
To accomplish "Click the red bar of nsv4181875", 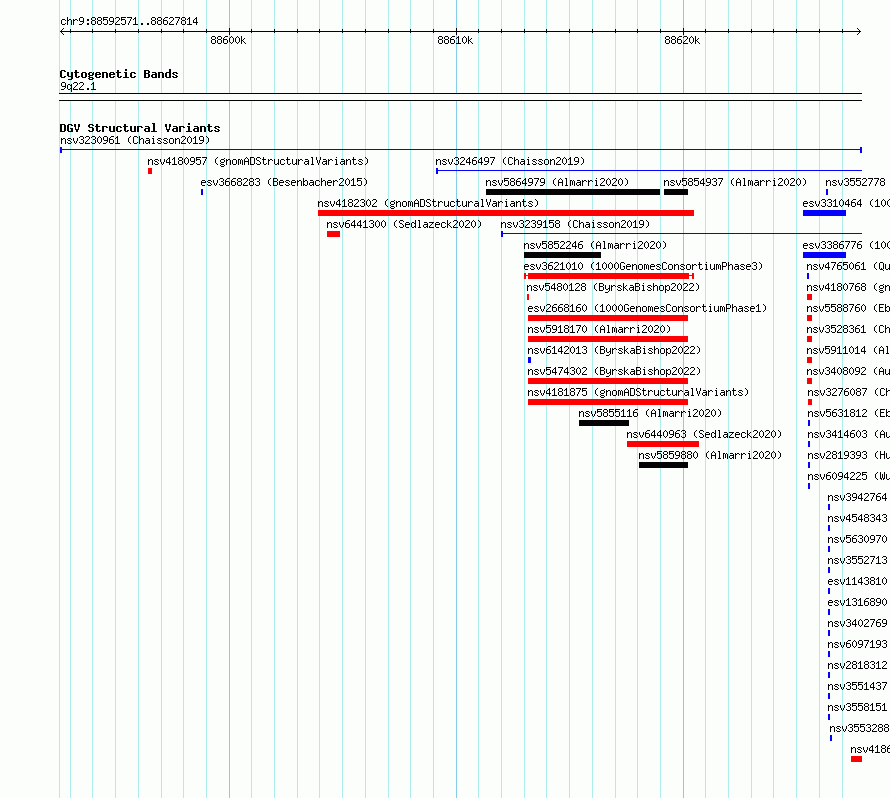I will click(x=608, y=402).
